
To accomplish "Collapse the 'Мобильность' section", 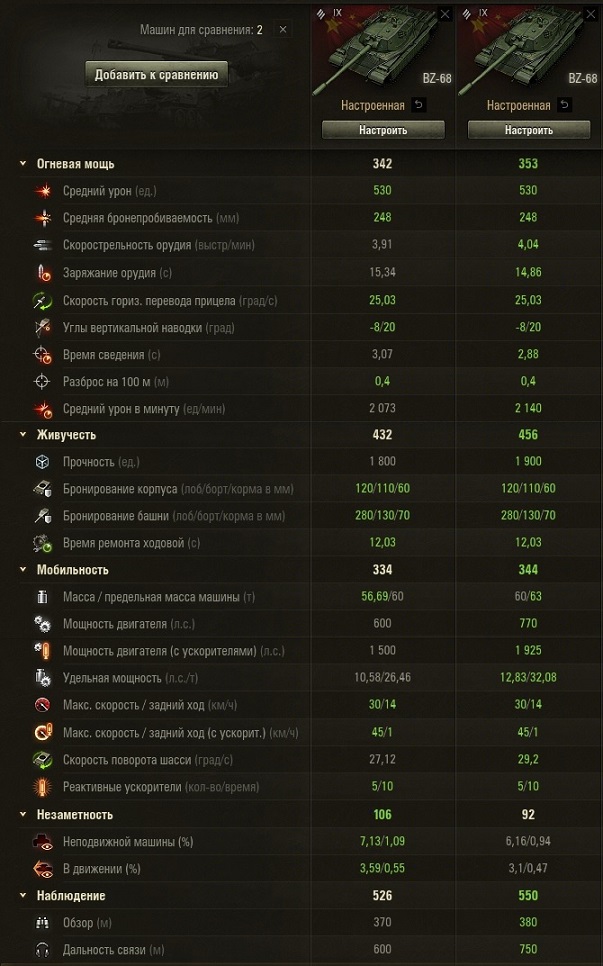I will coord(23,570).
